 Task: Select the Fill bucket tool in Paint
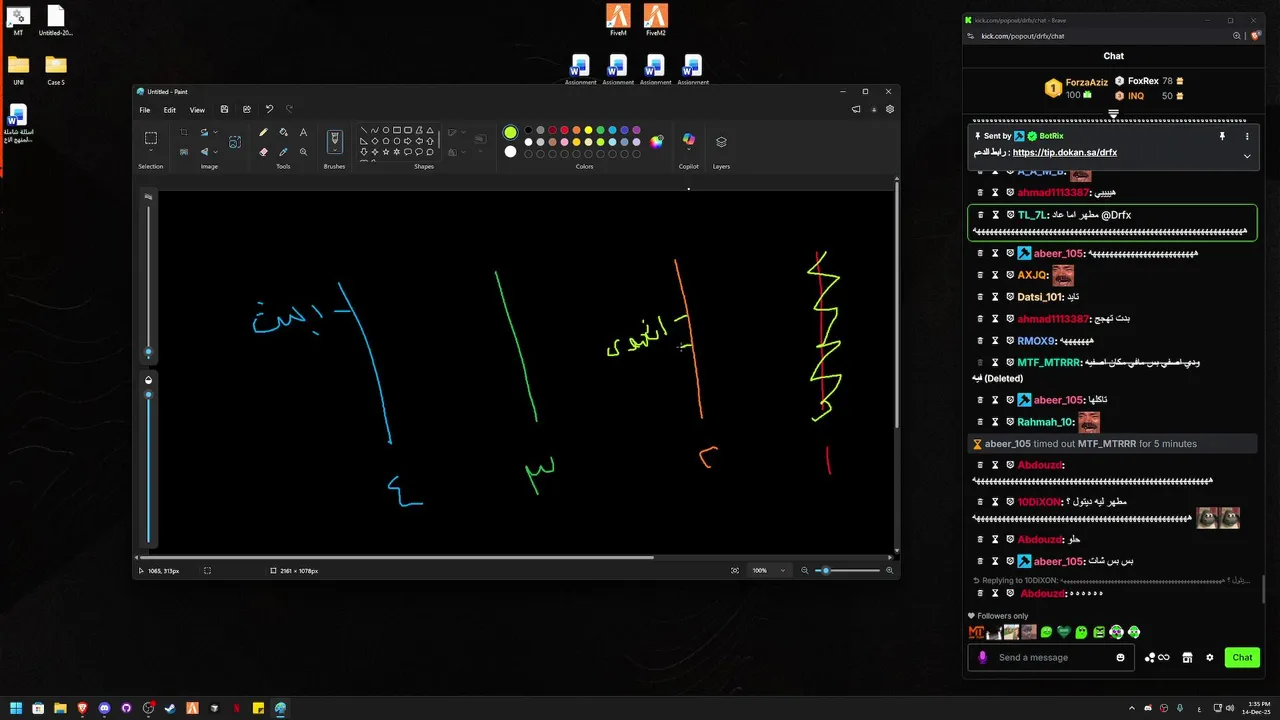283,132
